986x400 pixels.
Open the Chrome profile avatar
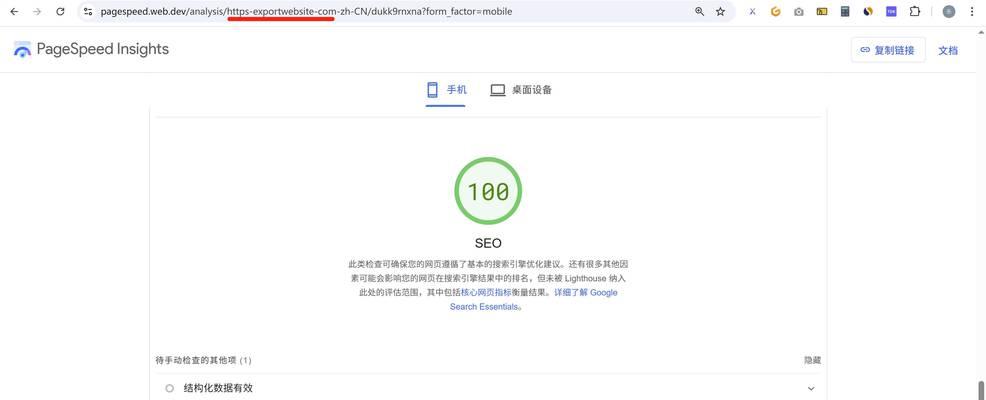tap(949, 11)
